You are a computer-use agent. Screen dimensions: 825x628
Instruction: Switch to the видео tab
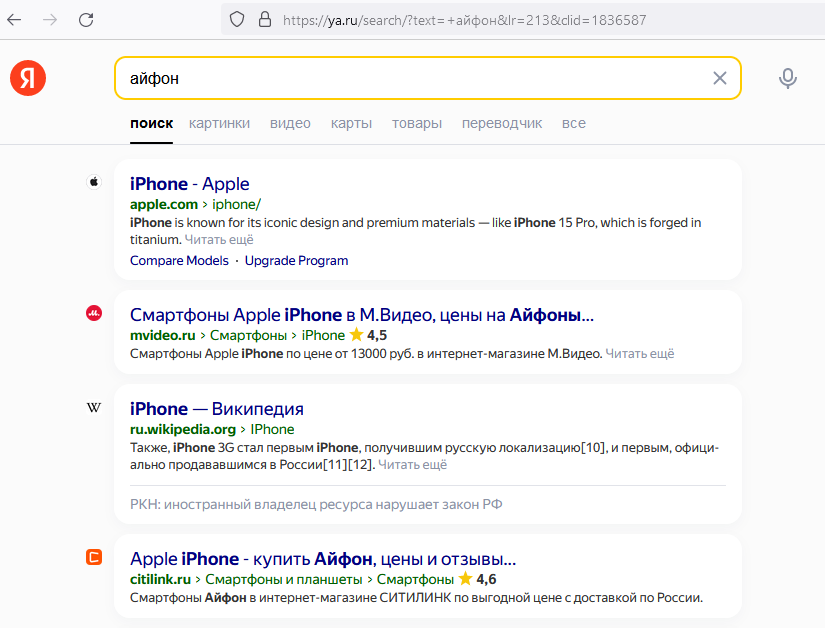[290, 123]
